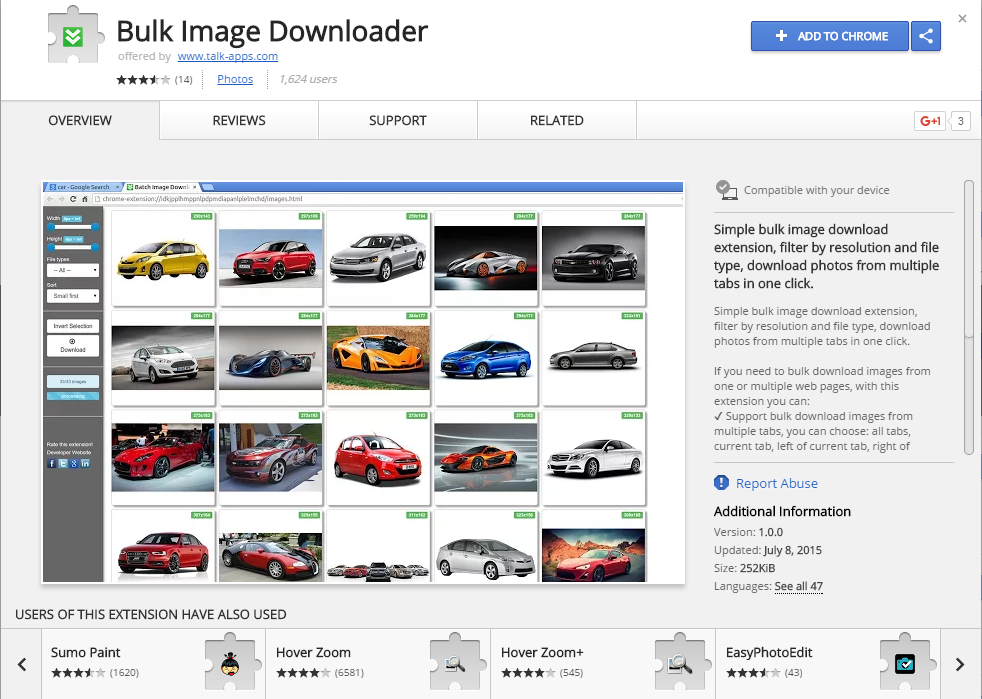The height and width of the screenshot is (699, 982).
Task: Click the processing progress bar in screenshot
Action: (73, 396)
